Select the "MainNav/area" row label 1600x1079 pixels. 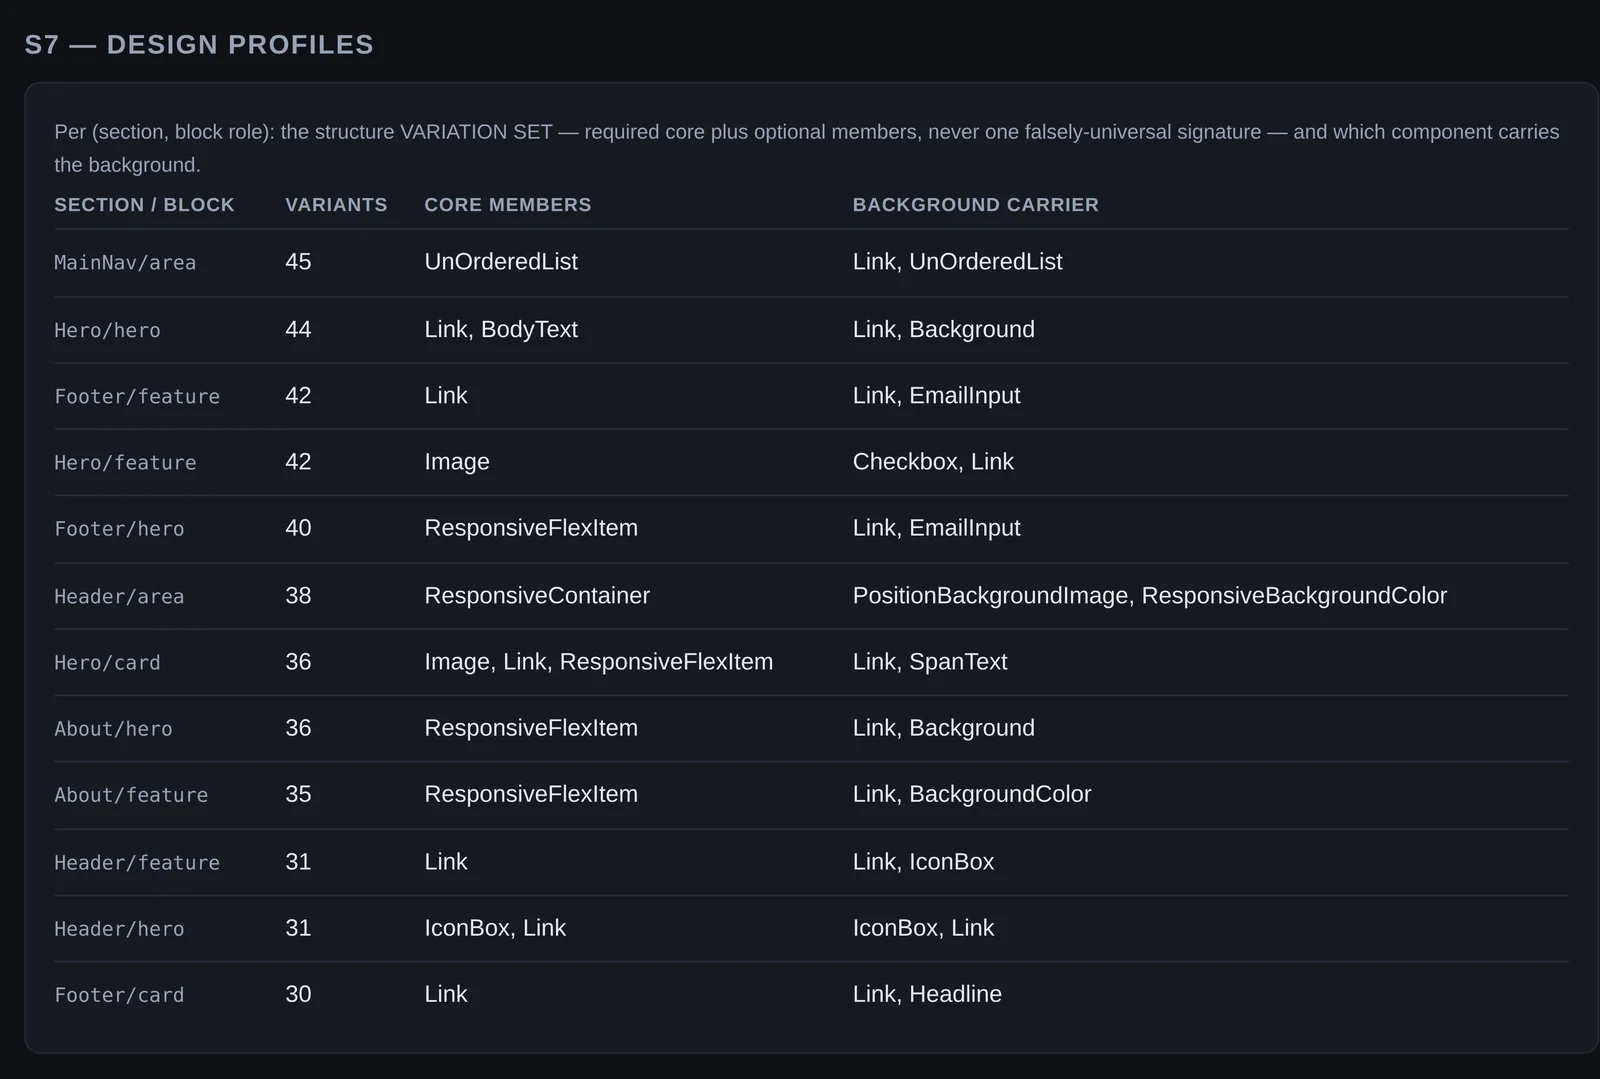tap(125, 263)
